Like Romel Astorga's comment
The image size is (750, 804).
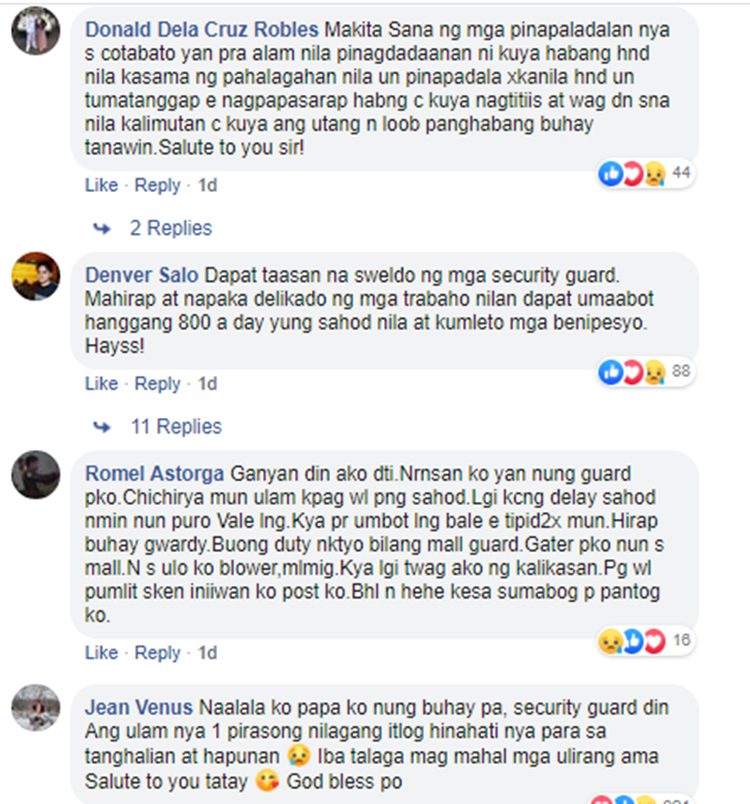click(102, 653)
